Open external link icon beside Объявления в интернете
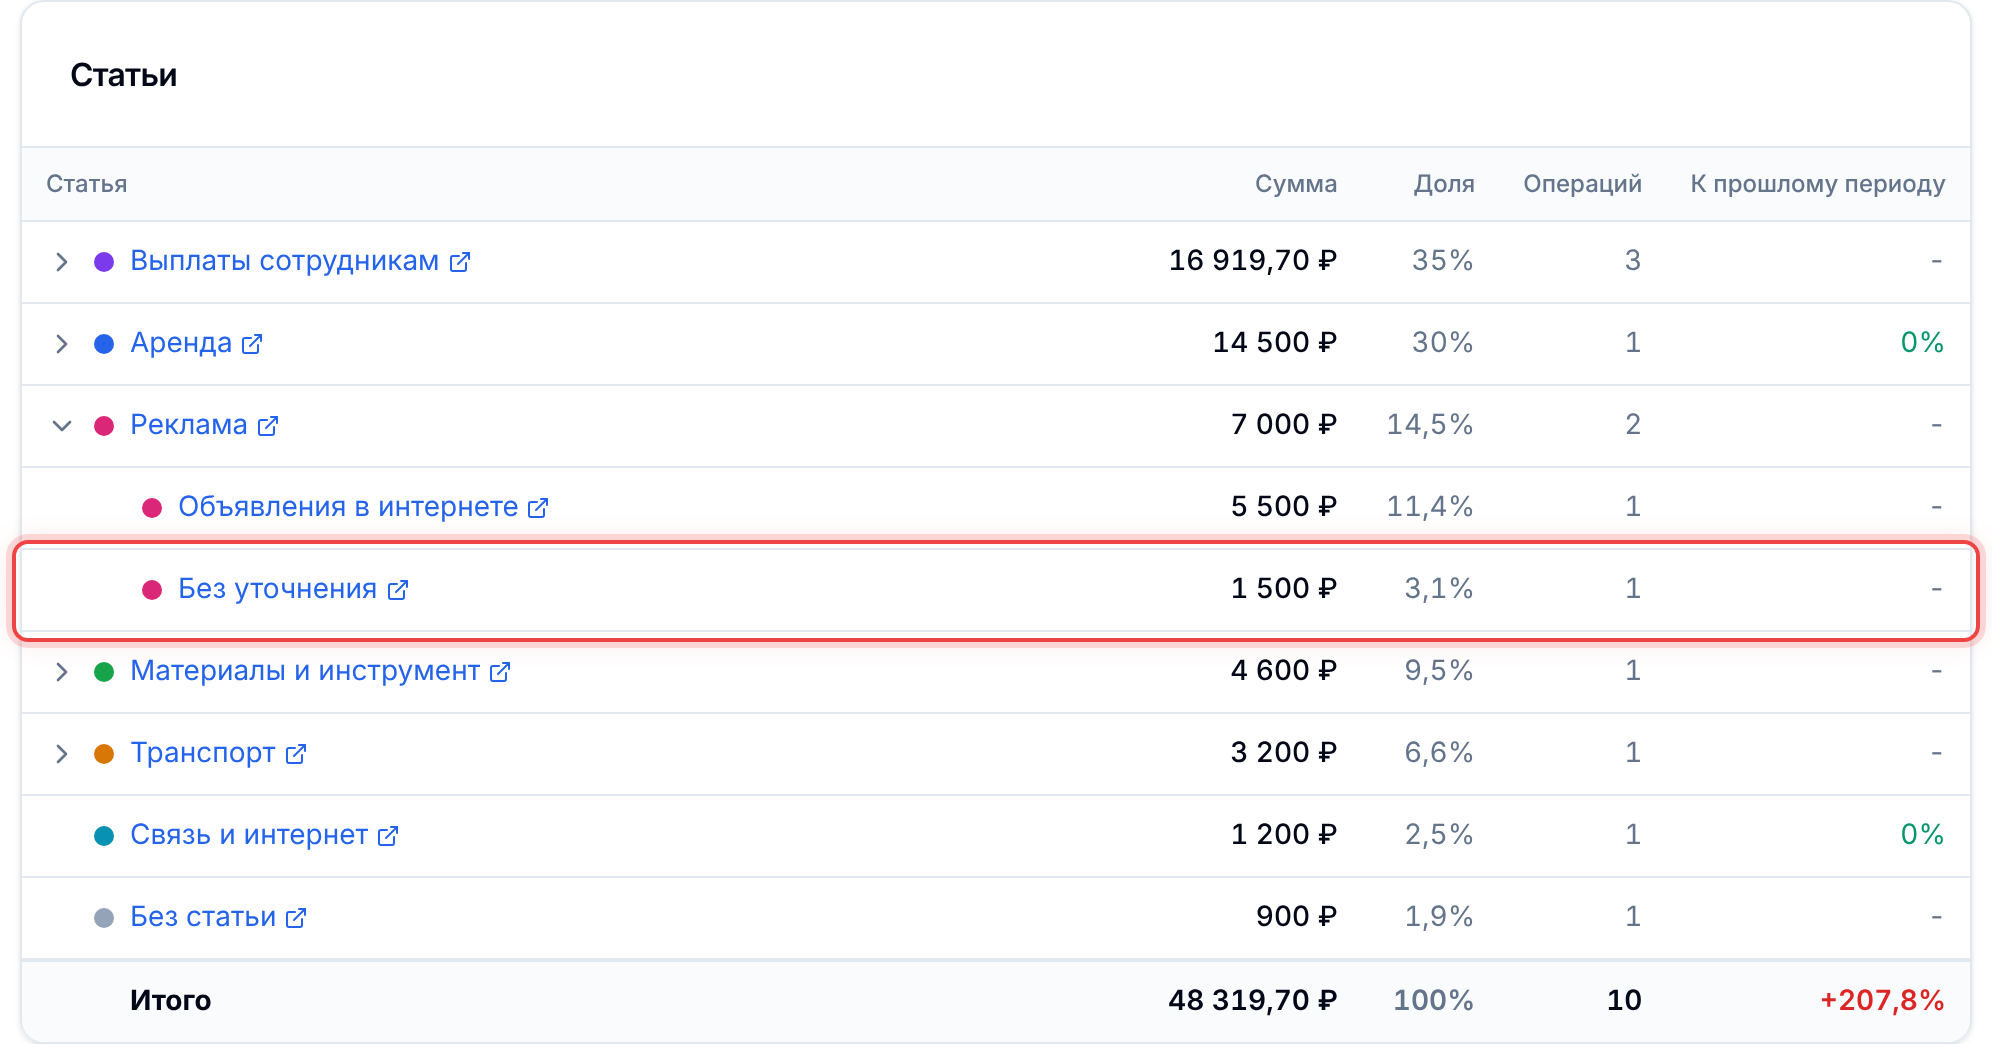The height and width of the screenshot is (1044, 1992). click(538, 508)
